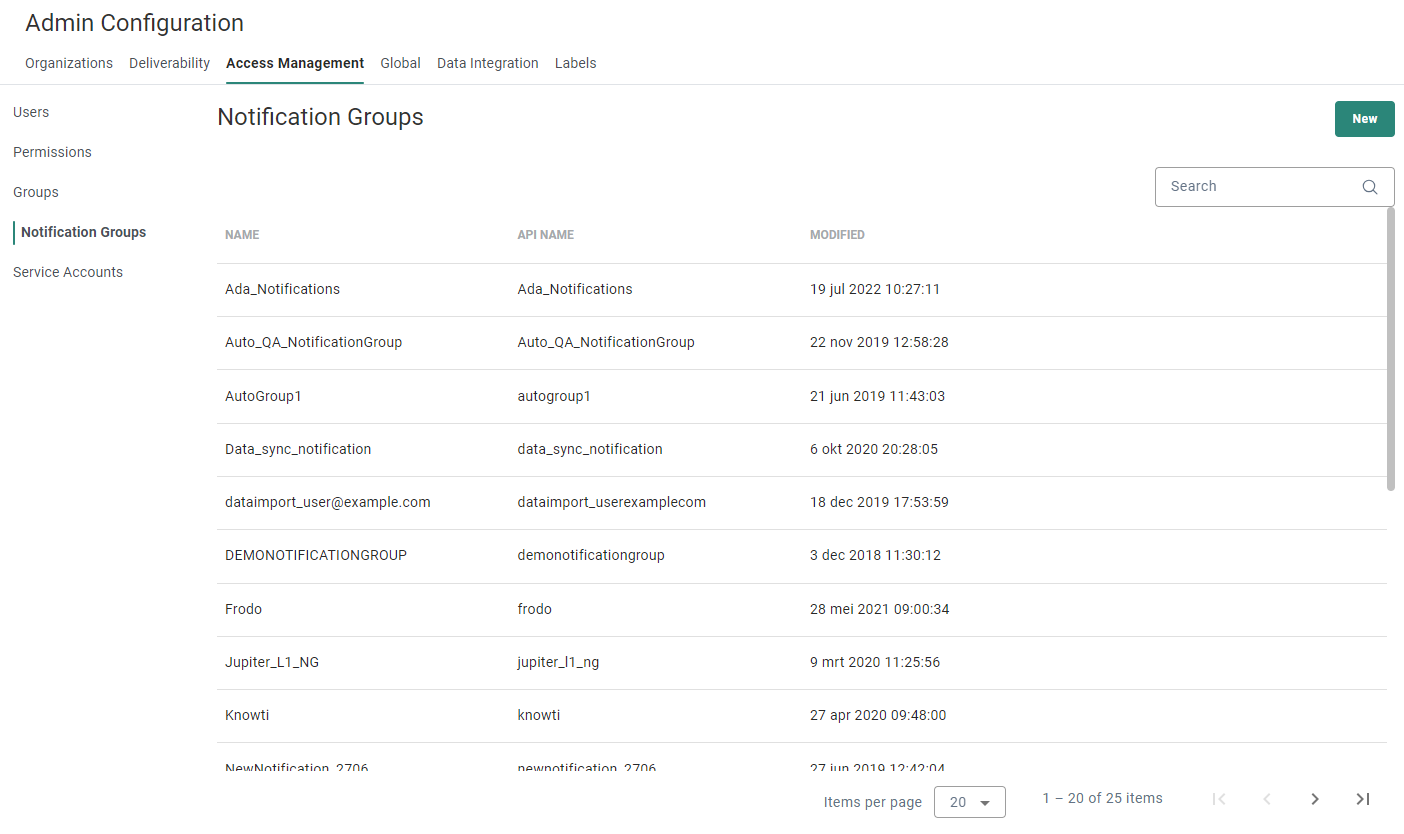Sort by the Modified column header

pyautogui.click(x=837, y=235)
